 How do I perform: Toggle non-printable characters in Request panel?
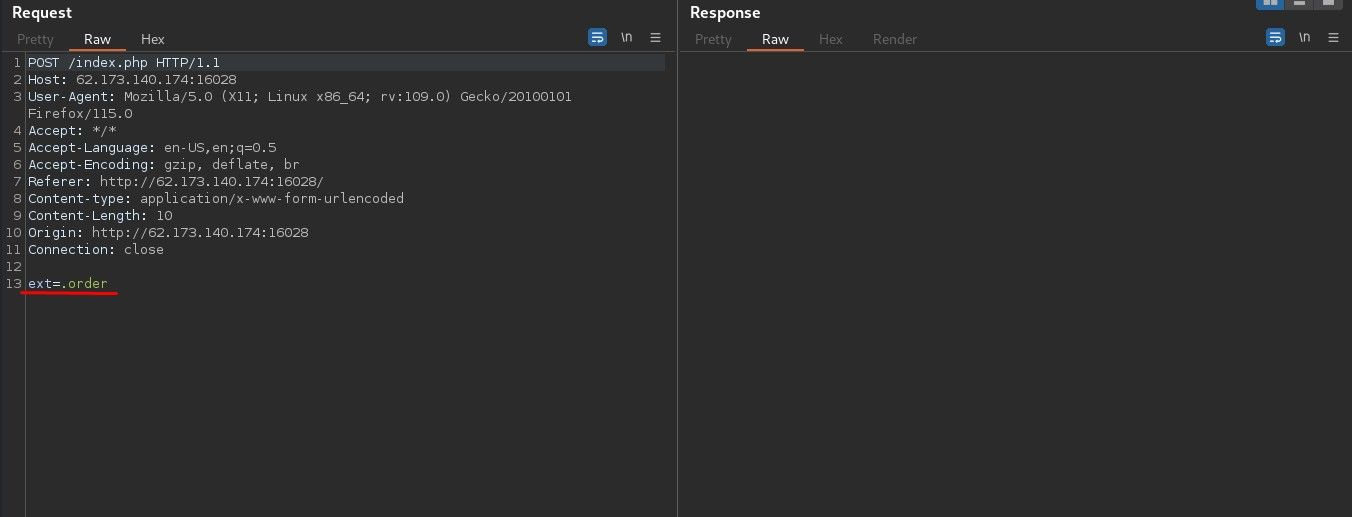pyautogui.click(x=627, y=38)
